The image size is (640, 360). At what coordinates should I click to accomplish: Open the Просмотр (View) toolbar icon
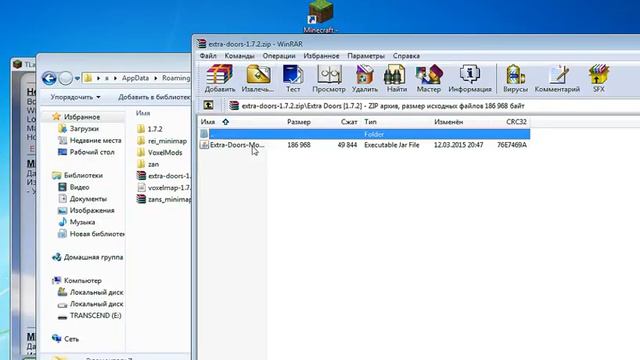coord(329,78)
